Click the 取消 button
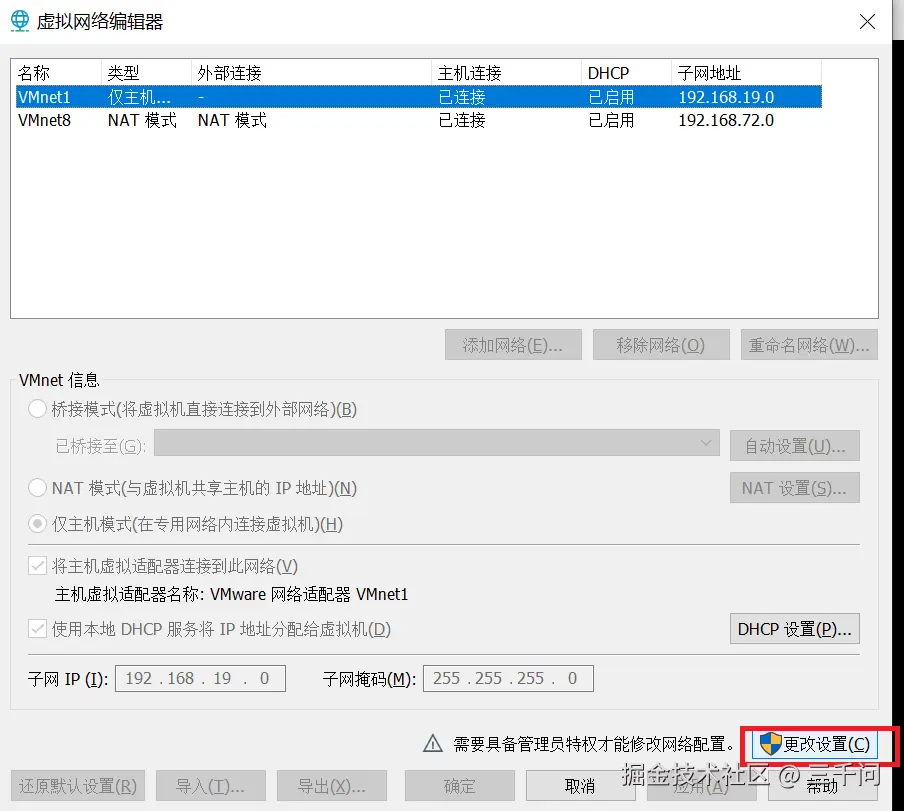The height and width of the screenshot is (811, 904). [x=581, y=786]
